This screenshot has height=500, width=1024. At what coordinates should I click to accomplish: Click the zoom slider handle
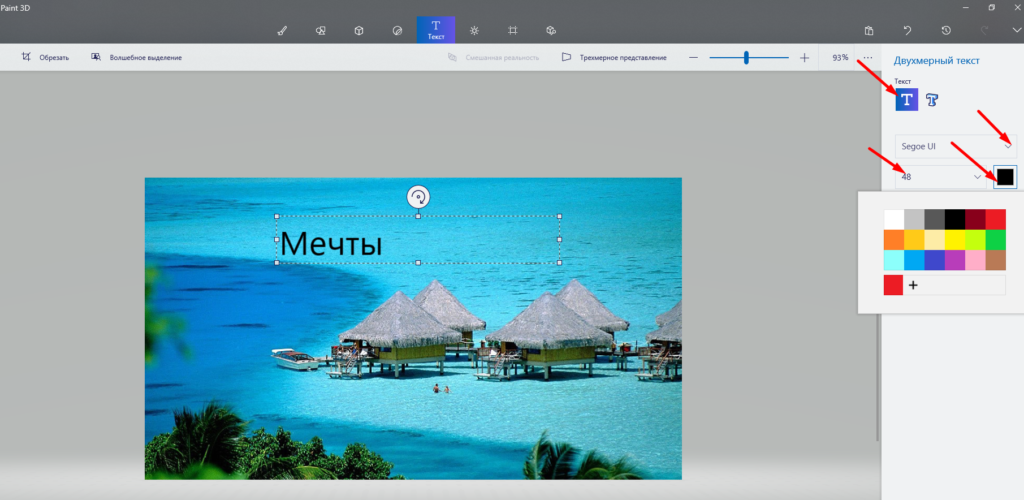click(746, 57)
